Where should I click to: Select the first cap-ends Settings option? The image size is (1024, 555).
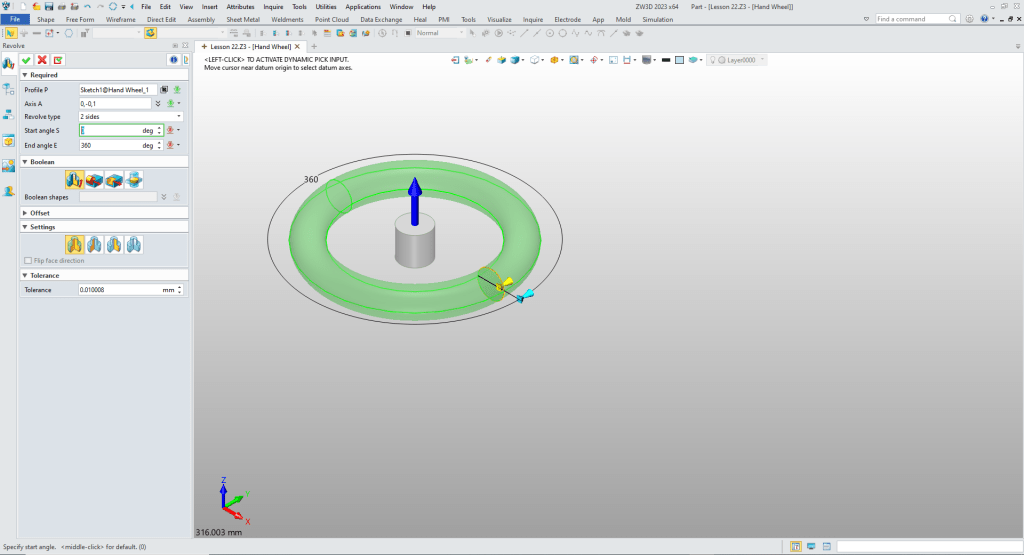[74, 244]
